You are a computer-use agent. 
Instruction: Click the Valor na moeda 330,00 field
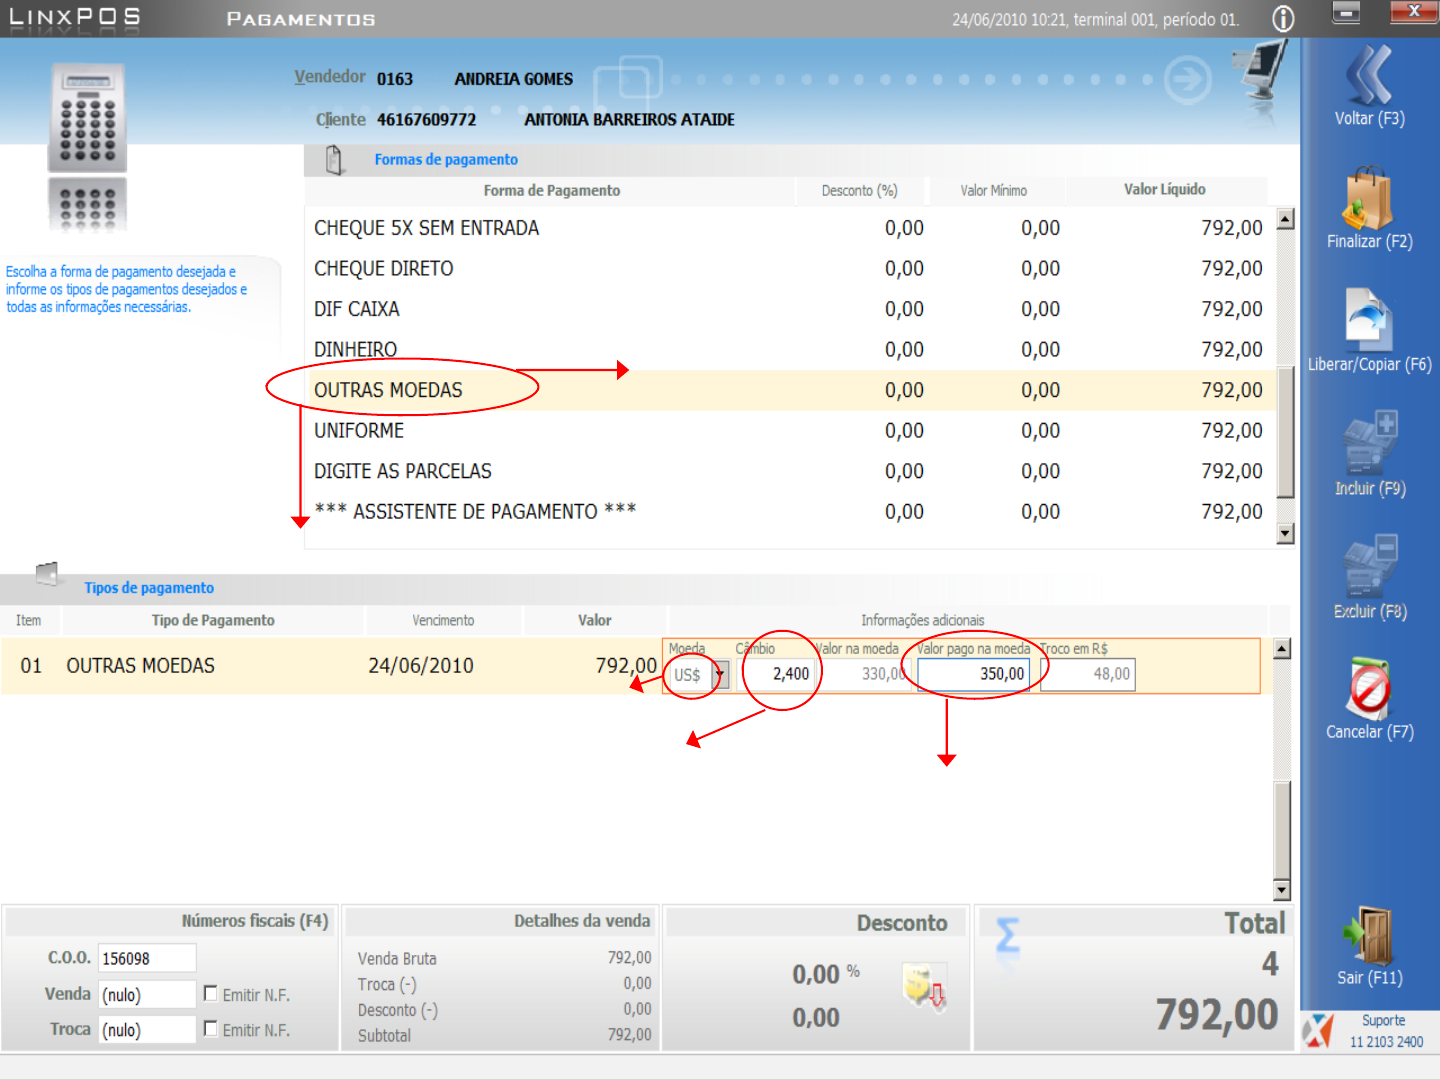[x=863, y=674]
